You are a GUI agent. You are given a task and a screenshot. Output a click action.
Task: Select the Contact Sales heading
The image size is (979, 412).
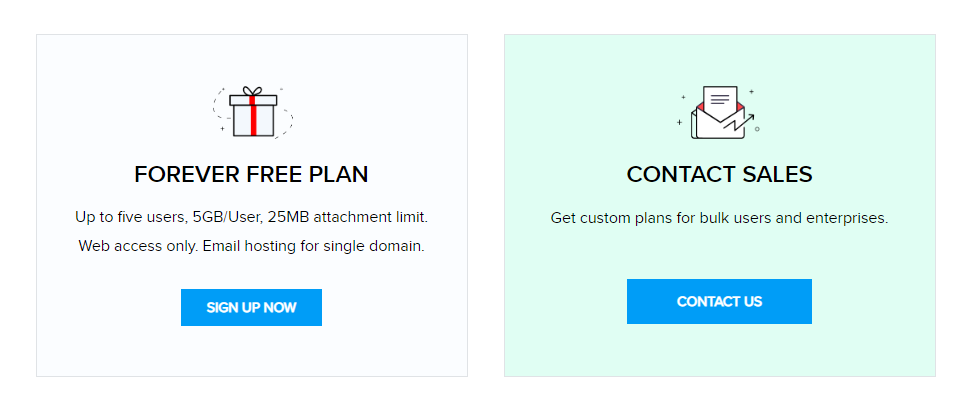(x=719, y=175)
